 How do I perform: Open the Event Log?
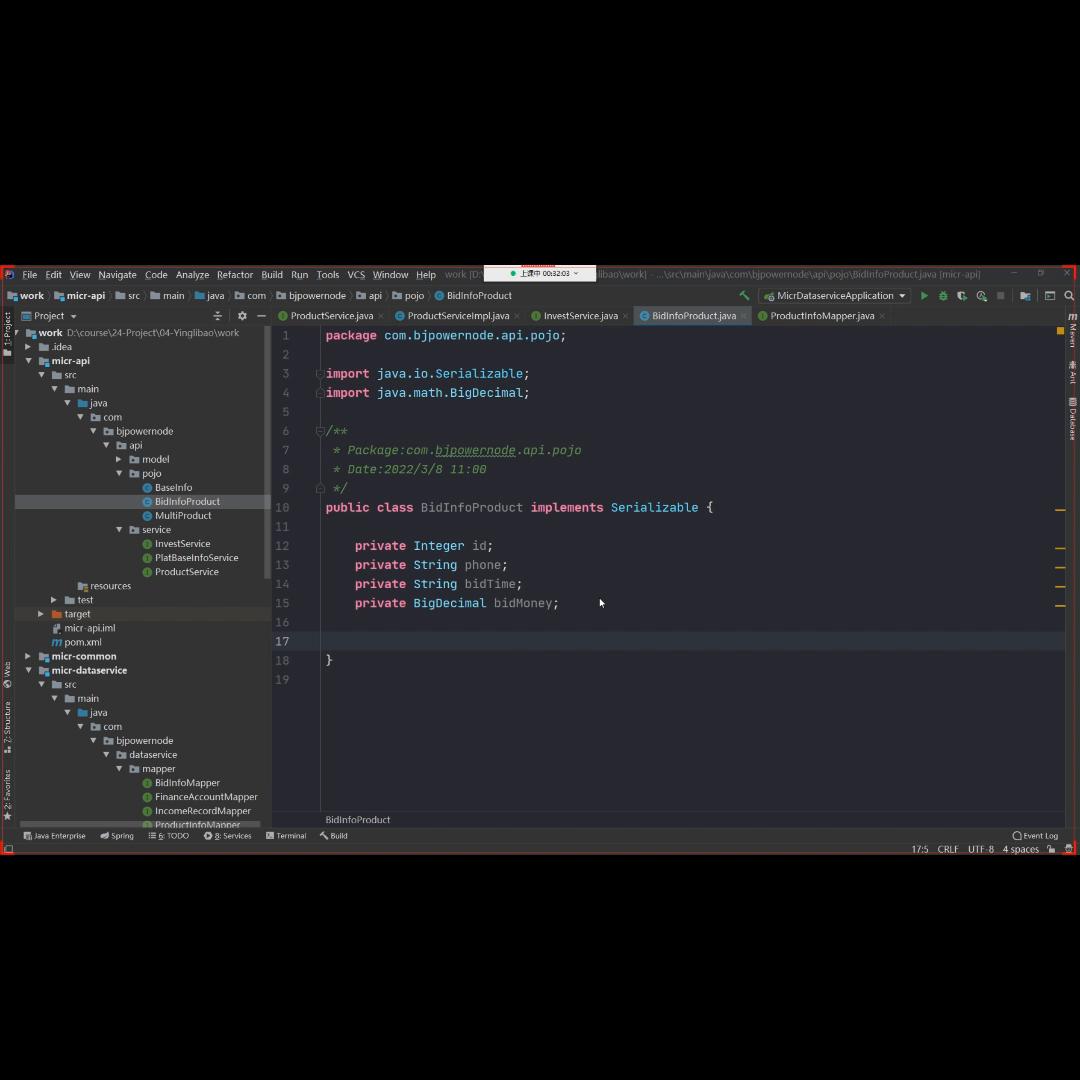(1035, 836)
